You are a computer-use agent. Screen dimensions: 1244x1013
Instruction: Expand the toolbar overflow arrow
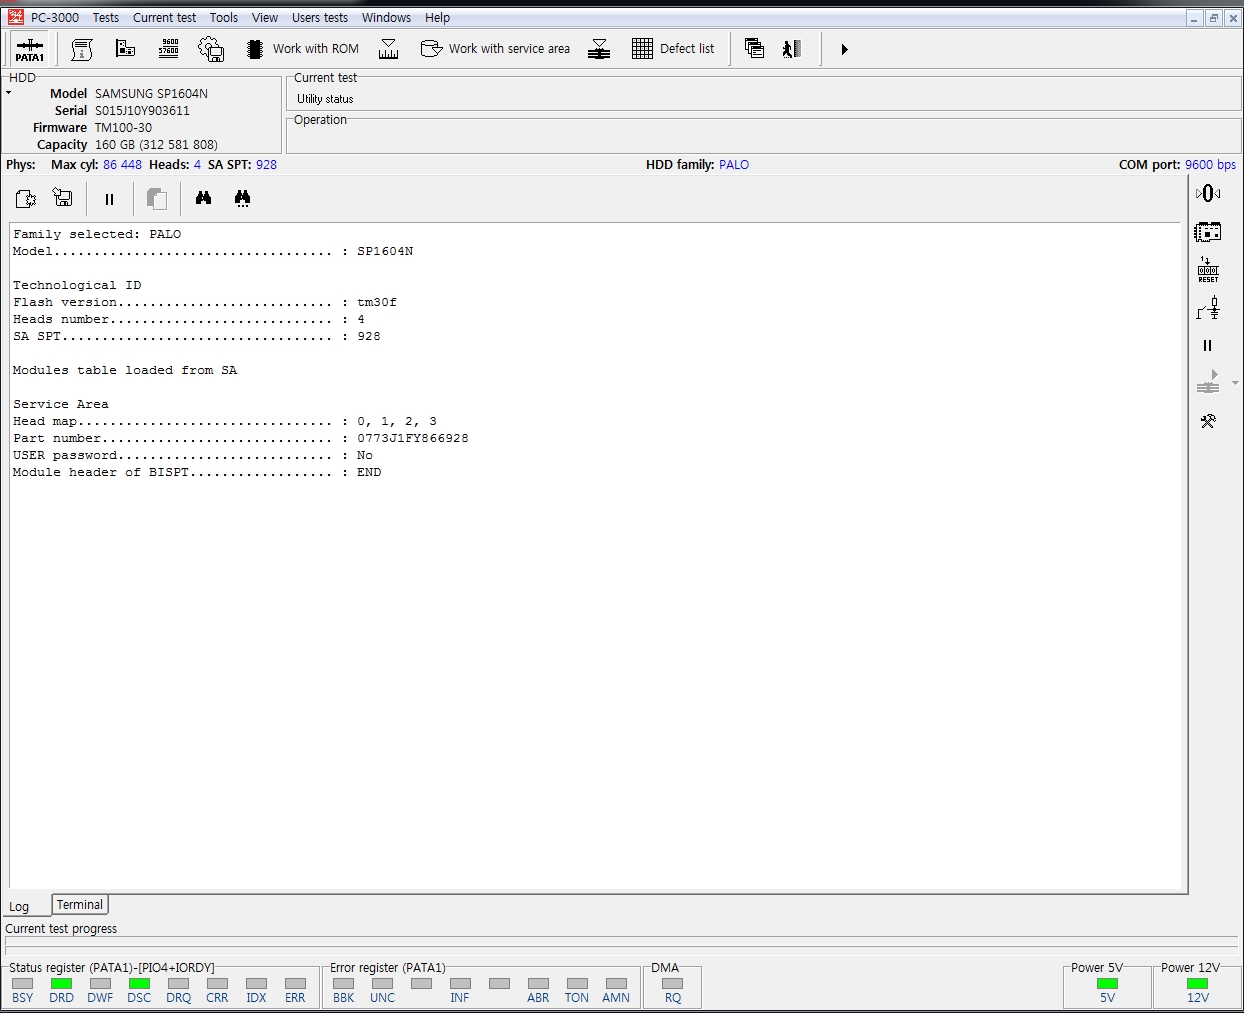point(844,49)
